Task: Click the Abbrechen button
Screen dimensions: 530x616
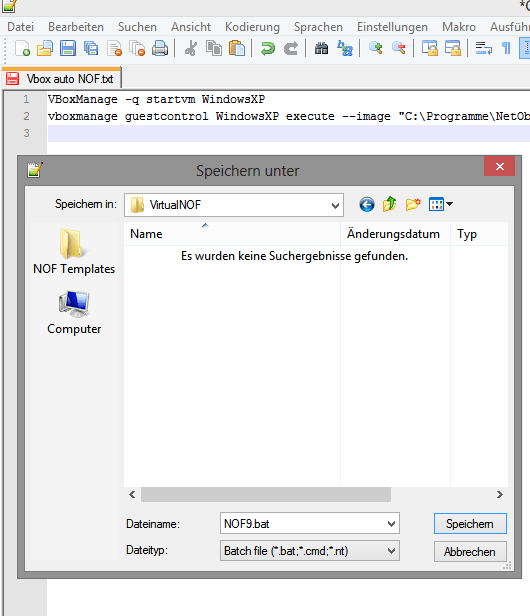Action: (x=470, y=552)
